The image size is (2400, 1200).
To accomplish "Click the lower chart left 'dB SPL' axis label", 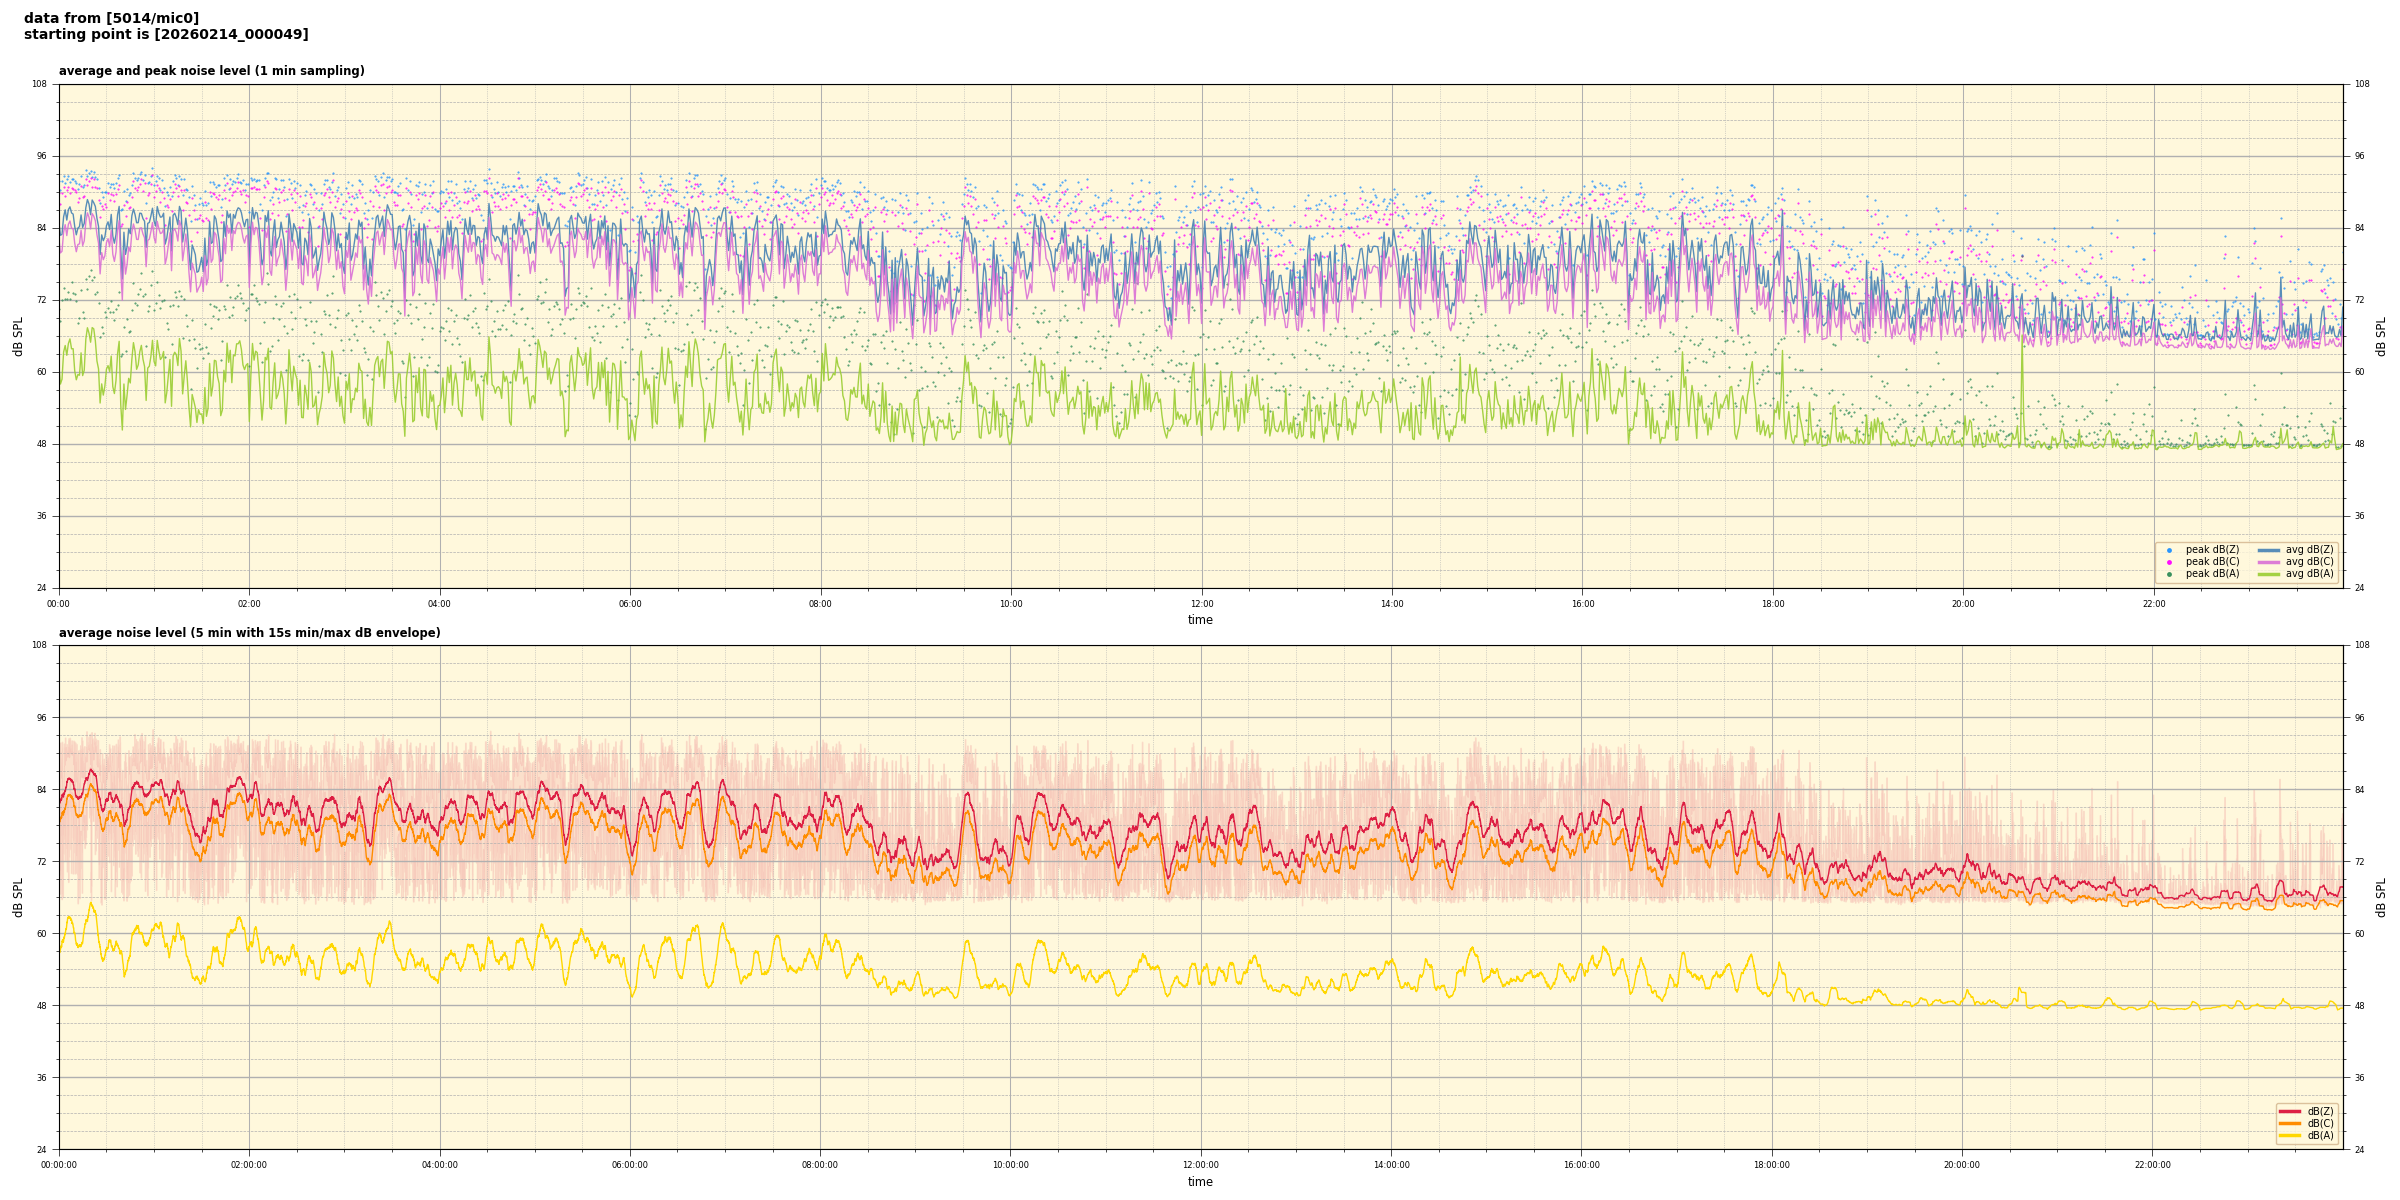I will pos(18,897).
